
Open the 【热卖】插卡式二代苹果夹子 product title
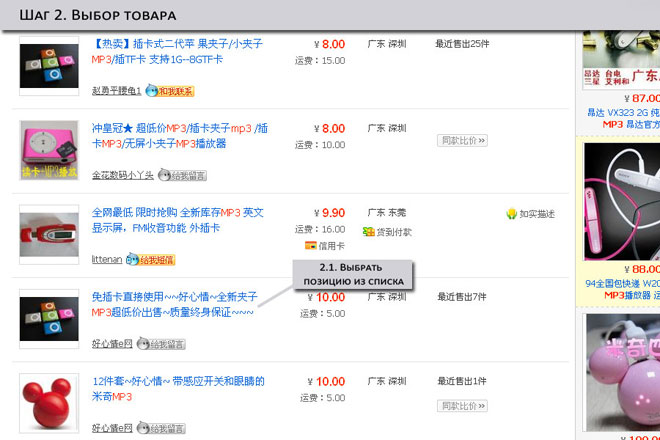click(x=177, y=51)
